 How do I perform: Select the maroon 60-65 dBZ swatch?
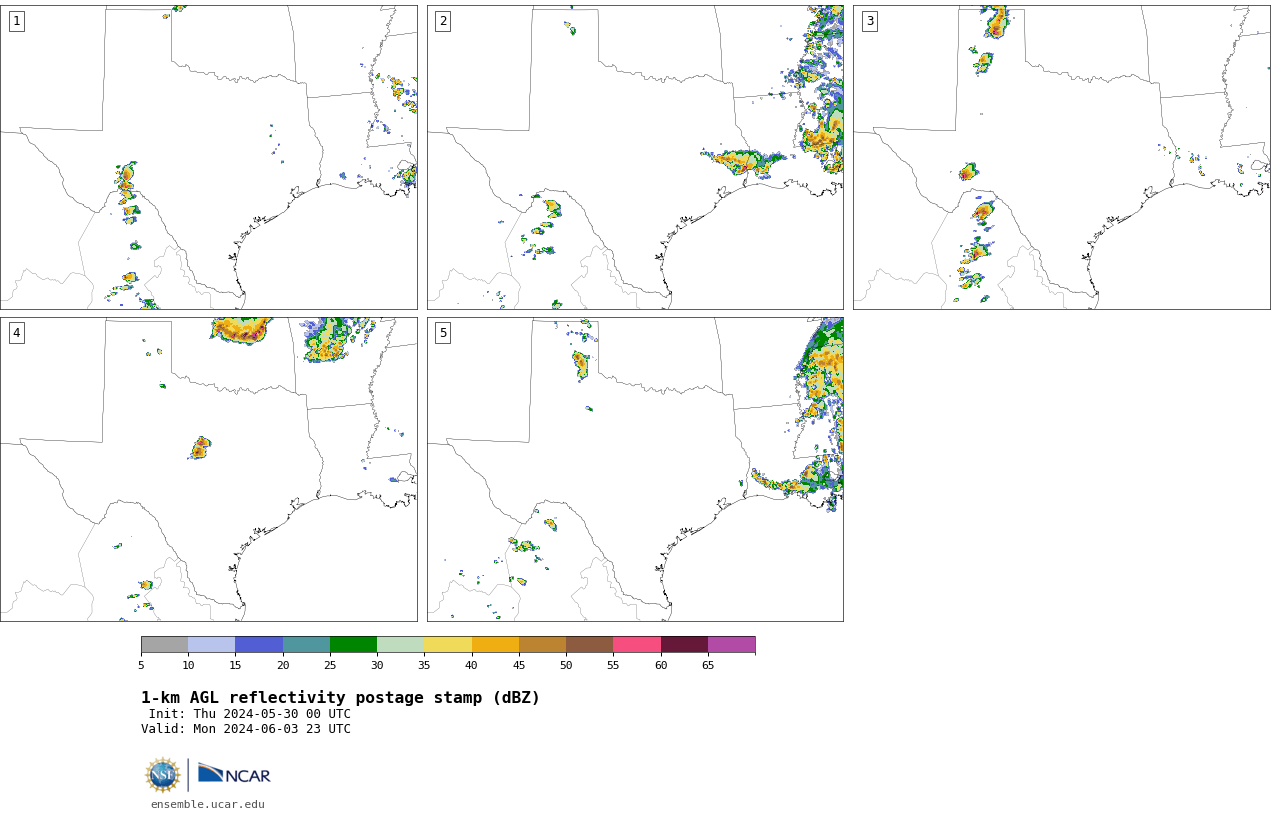tap(684, 645)
